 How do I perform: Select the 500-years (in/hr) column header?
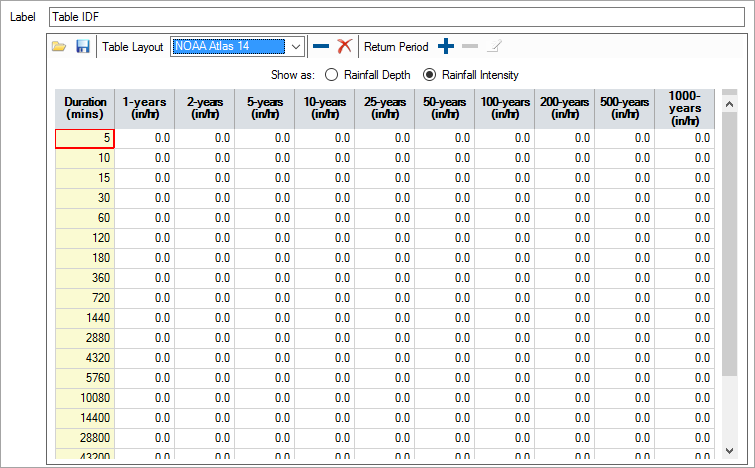625,109
